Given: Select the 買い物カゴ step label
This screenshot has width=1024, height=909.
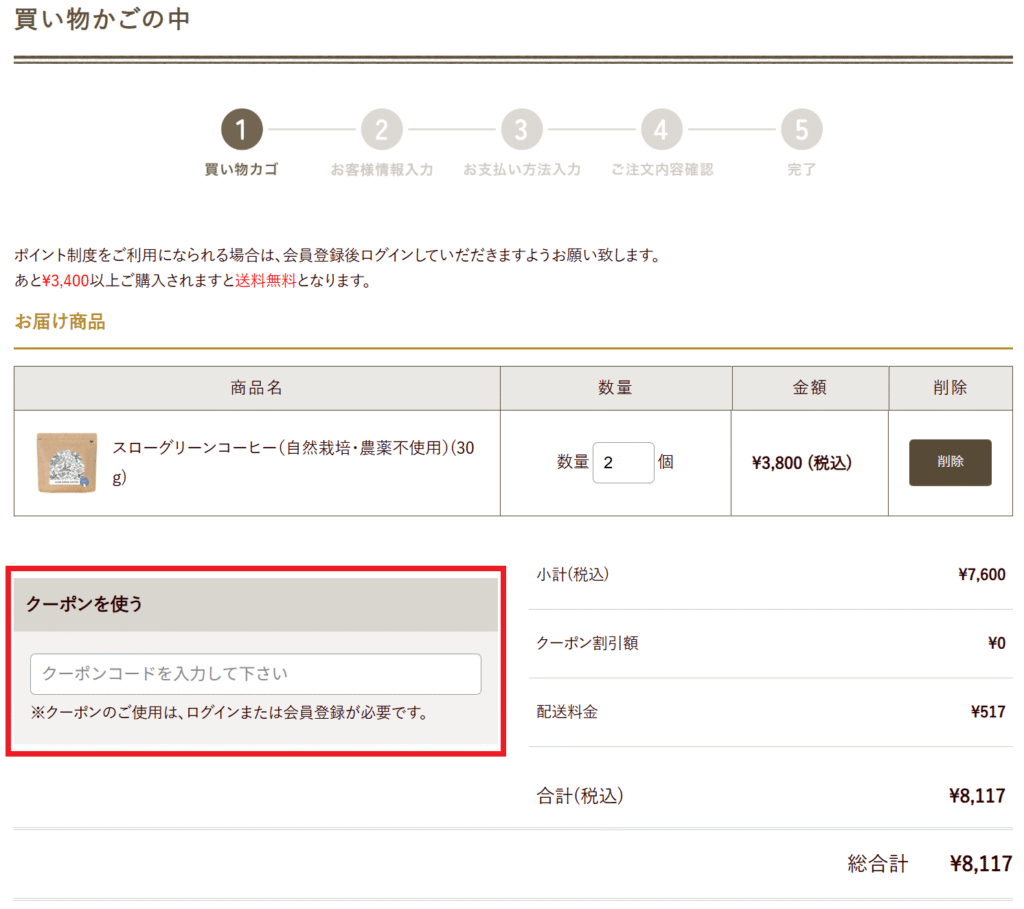Looking at the screenshot, I should [241, 170].
